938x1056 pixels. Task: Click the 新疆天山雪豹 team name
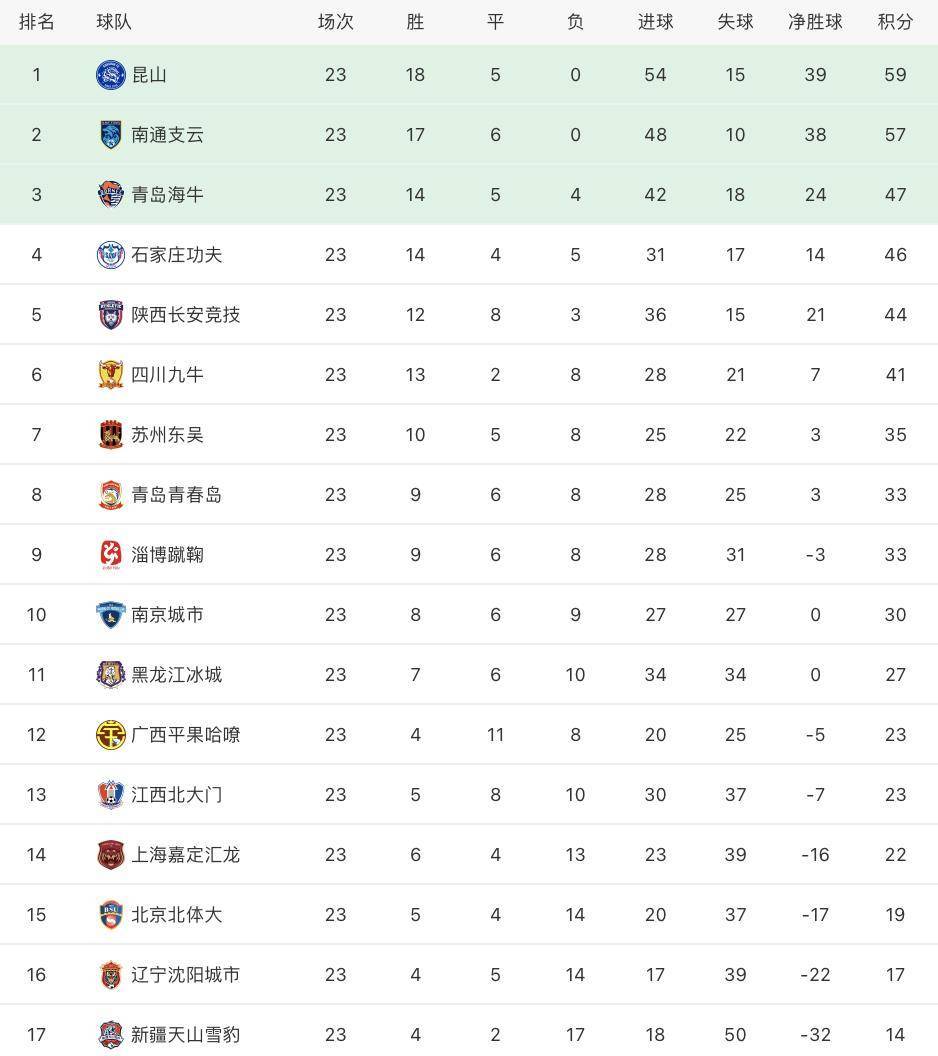point(186,1034)
